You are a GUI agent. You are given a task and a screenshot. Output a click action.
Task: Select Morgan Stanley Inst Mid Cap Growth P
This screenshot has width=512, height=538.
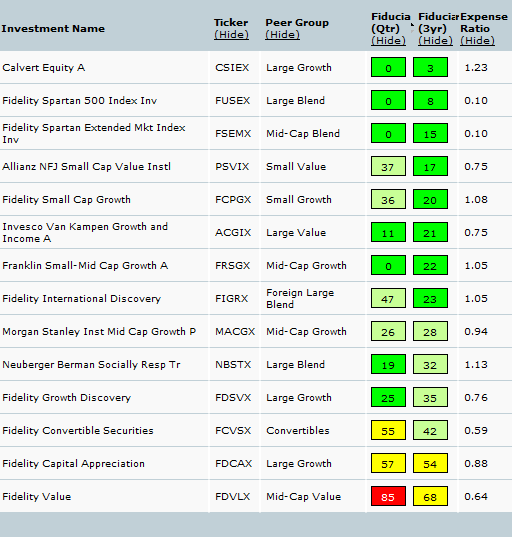click(99, 331)
